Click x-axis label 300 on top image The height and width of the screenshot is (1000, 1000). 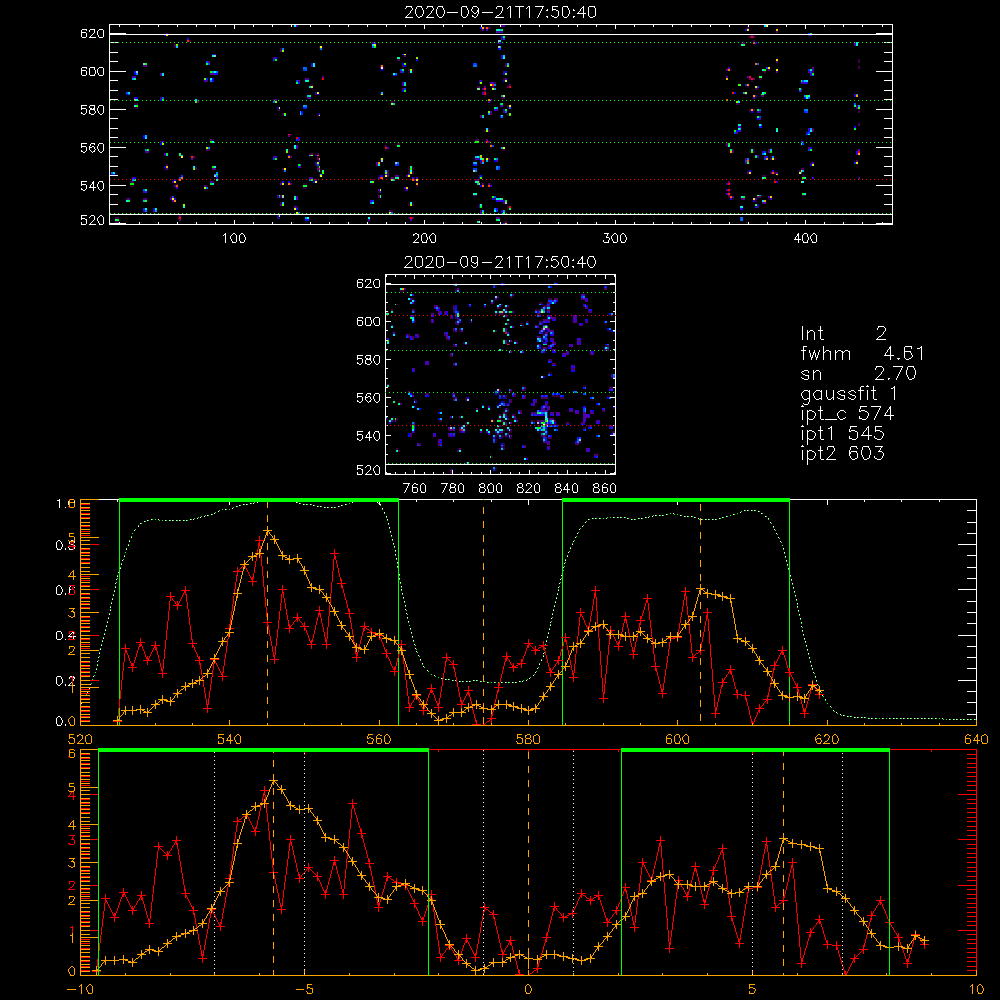pyautogui.click(x=615, y=239)
